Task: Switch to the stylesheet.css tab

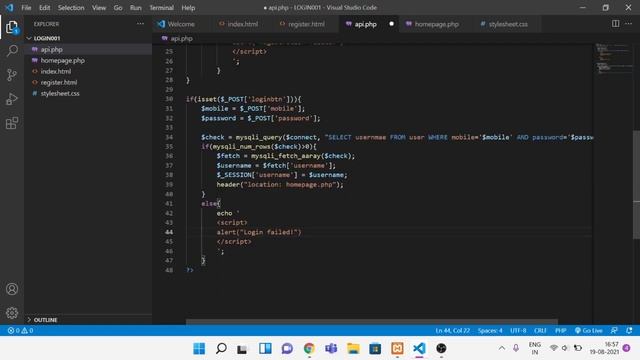Action: click(x=508, y=24)
